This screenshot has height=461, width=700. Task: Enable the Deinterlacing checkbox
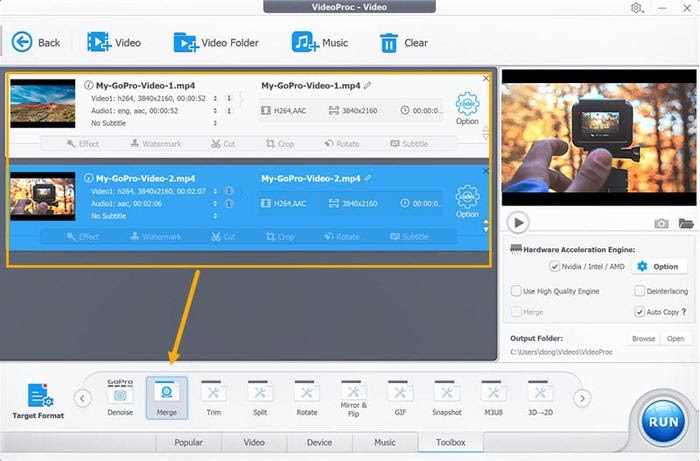(x=639, y=291)
